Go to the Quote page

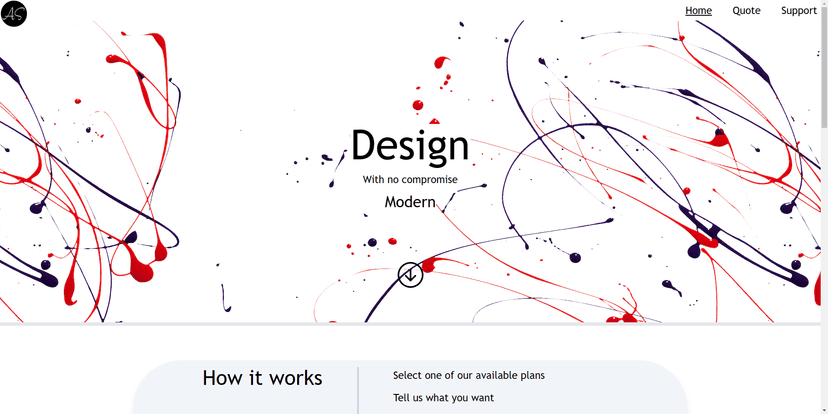click(x=746, y=11)
